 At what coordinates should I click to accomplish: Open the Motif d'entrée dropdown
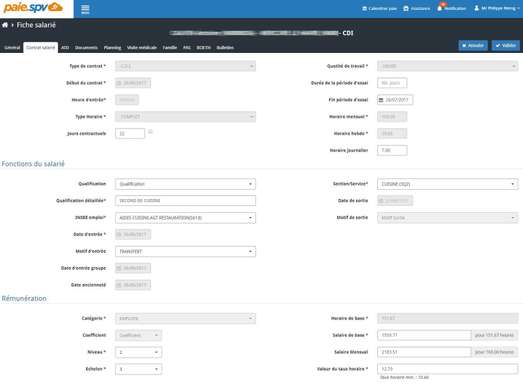click(x=185, y=251)
